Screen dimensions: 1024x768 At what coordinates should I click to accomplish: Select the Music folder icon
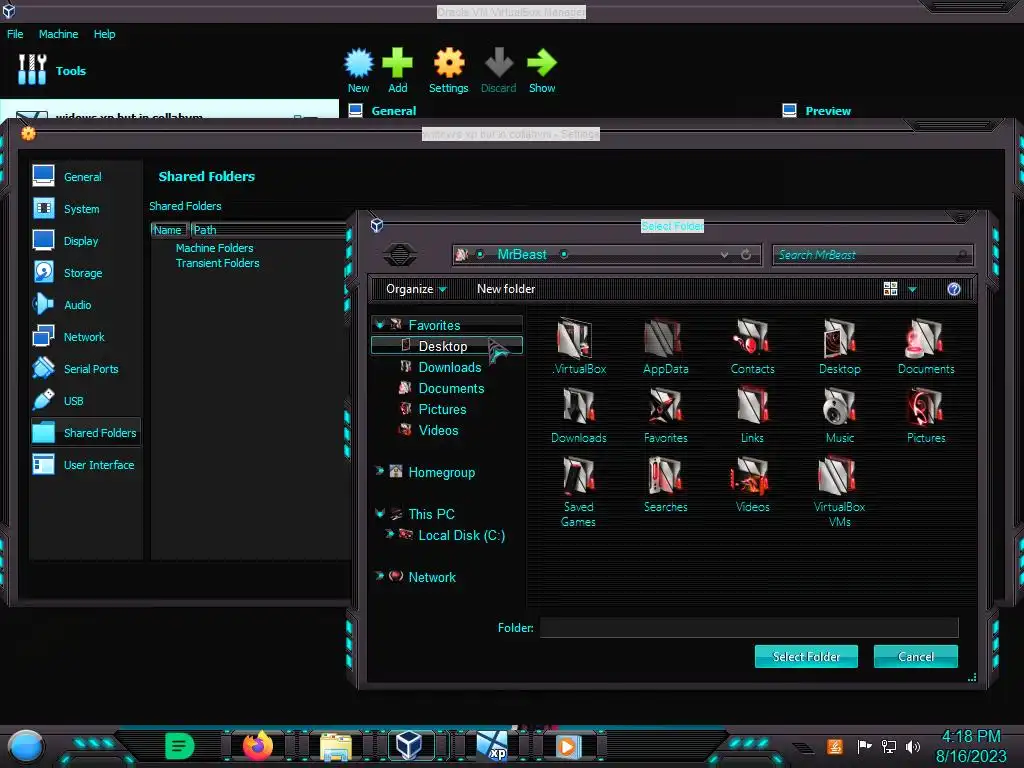point(840,415)
